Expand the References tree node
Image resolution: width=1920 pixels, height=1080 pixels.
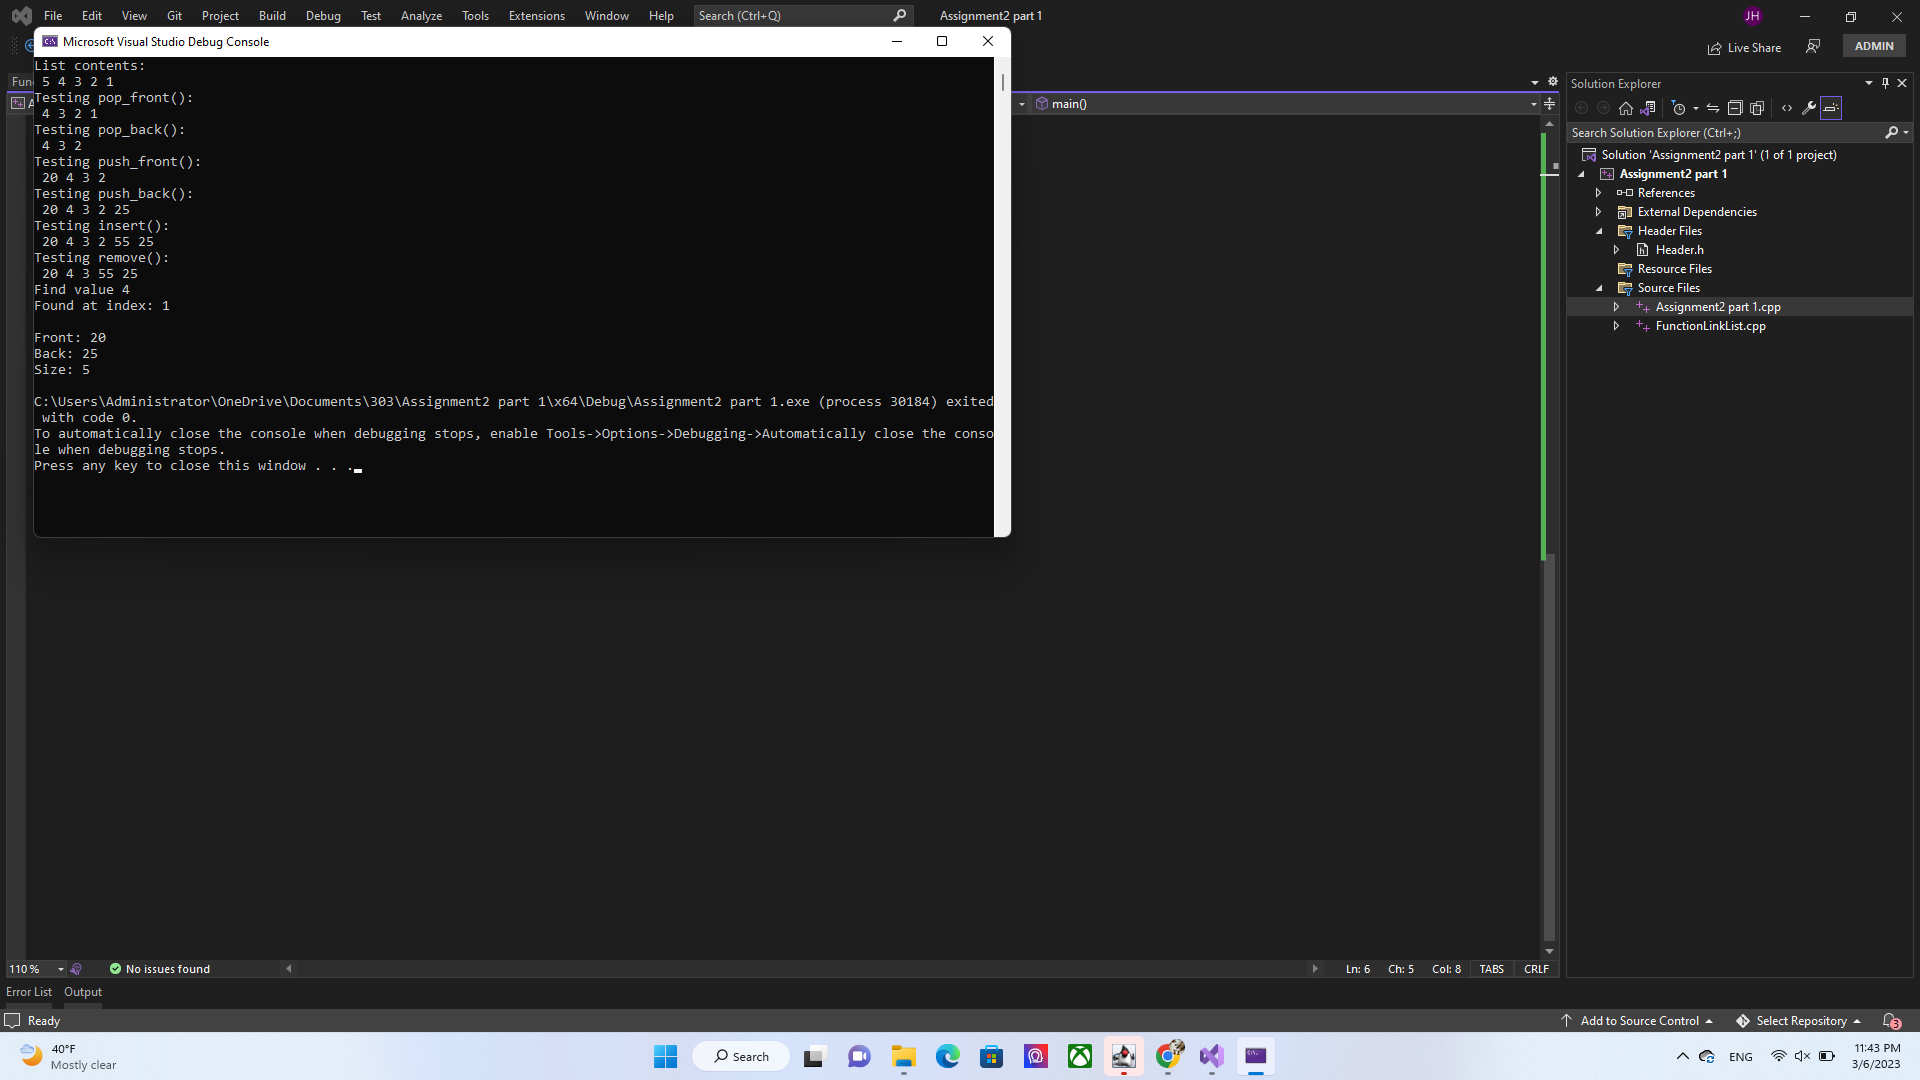pyautogui.click(x=1598, y=193)
